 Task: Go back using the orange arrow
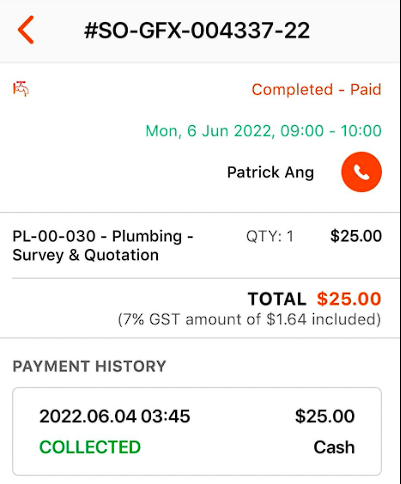26,30
